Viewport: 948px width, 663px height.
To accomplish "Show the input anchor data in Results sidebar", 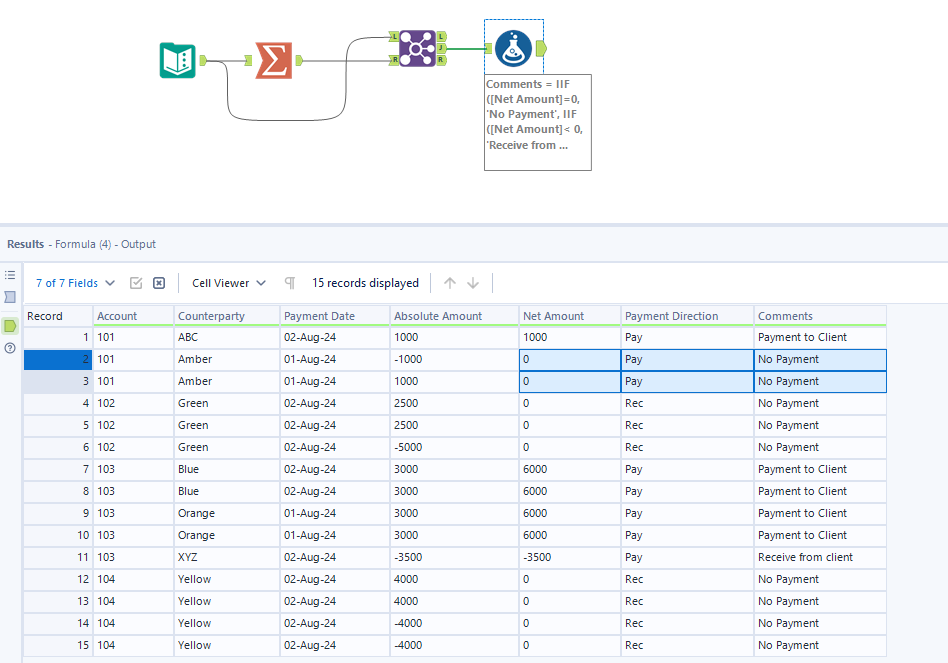I will pos(10,297).
